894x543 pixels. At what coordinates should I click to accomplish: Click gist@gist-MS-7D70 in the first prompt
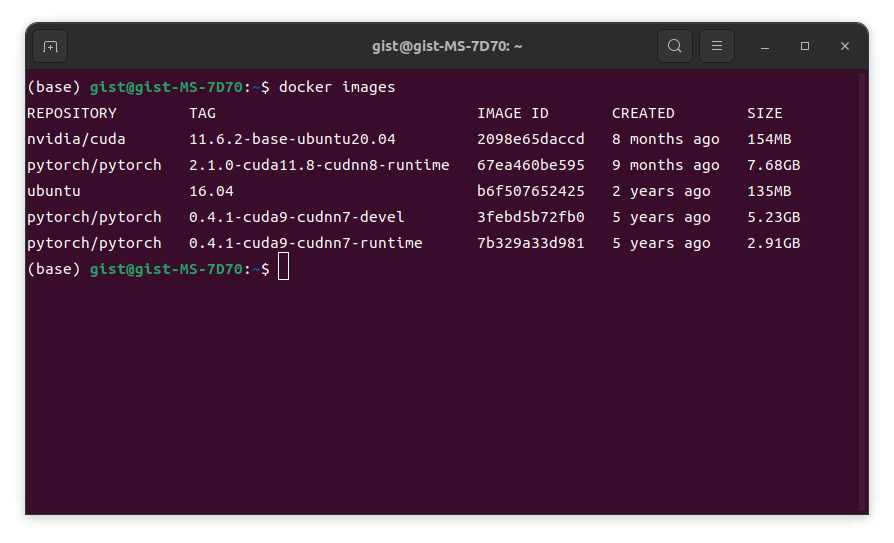(x=166, y=87)
